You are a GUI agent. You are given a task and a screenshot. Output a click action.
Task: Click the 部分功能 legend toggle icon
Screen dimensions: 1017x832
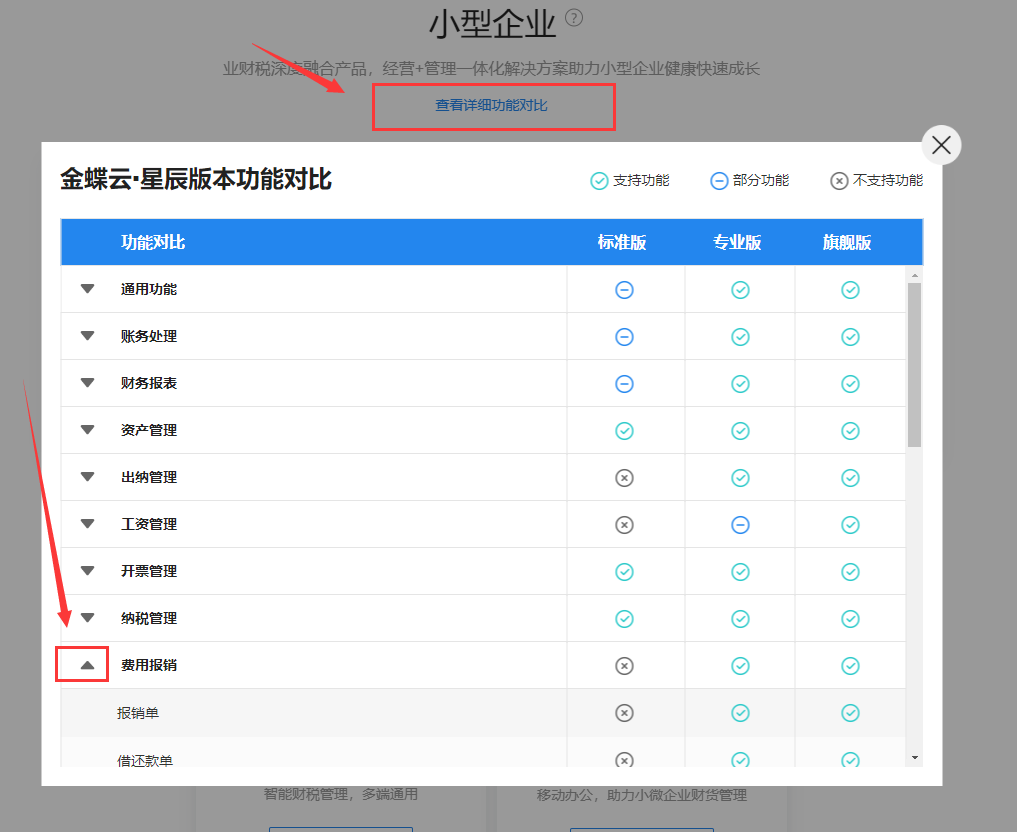[x=719, y=181]
